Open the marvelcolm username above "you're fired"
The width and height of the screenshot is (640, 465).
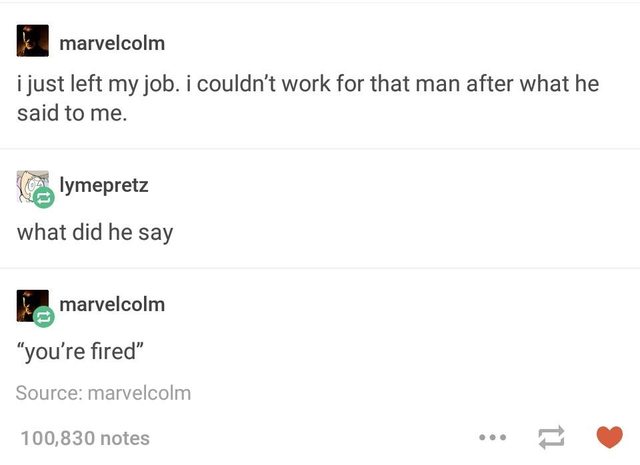point(112,303)
